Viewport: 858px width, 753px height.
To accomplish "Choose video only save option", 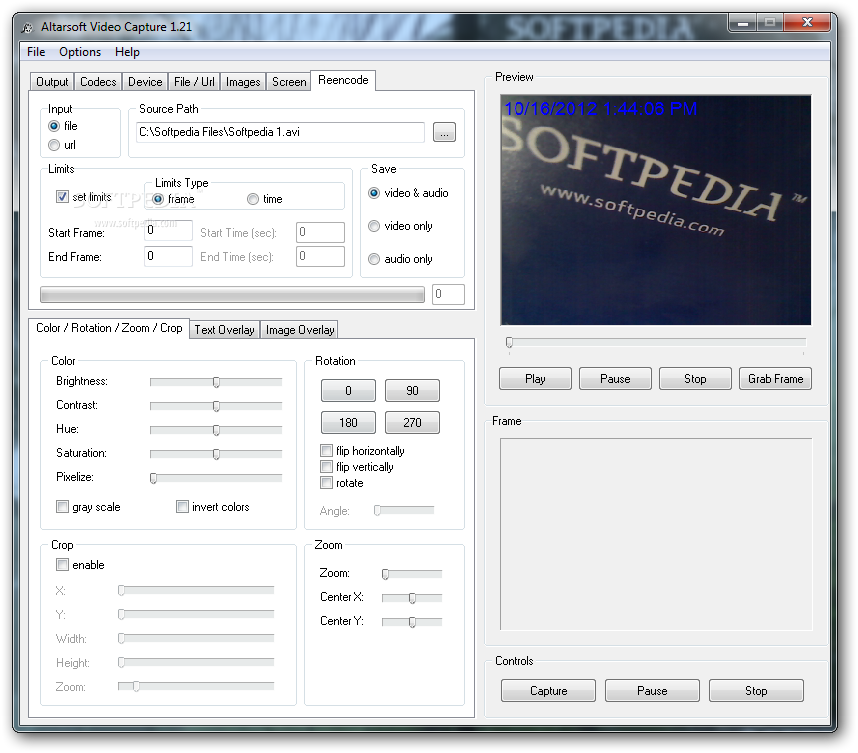I will tap(374, 226).
